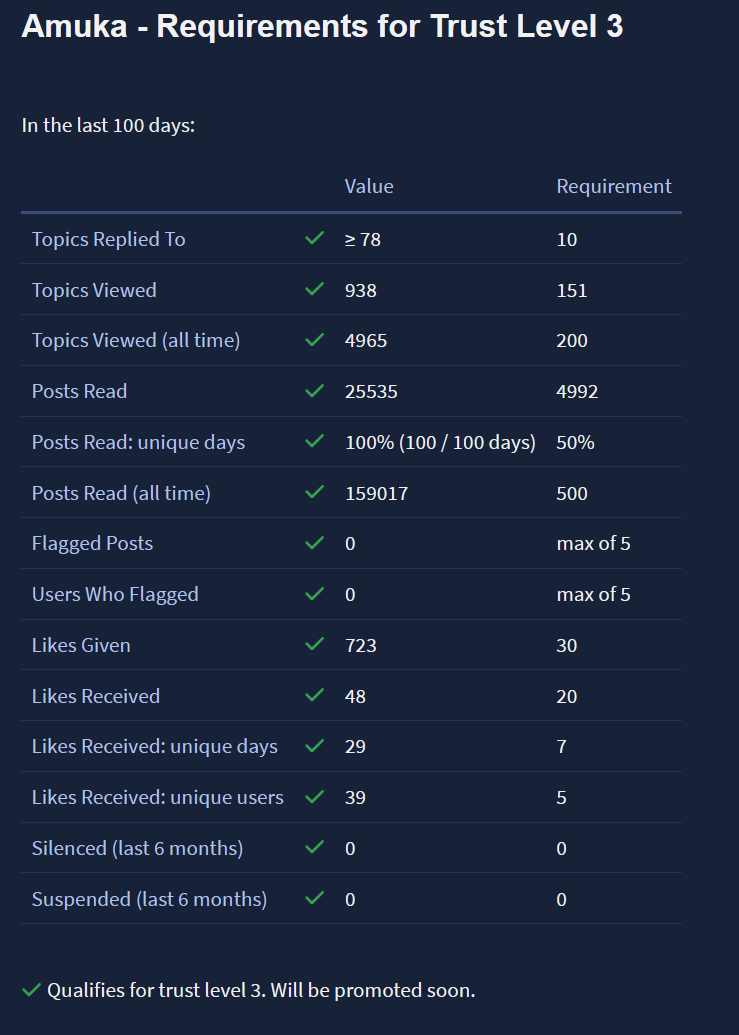
Task: Click the Requirement column header
Action: (x=614, y=186)
